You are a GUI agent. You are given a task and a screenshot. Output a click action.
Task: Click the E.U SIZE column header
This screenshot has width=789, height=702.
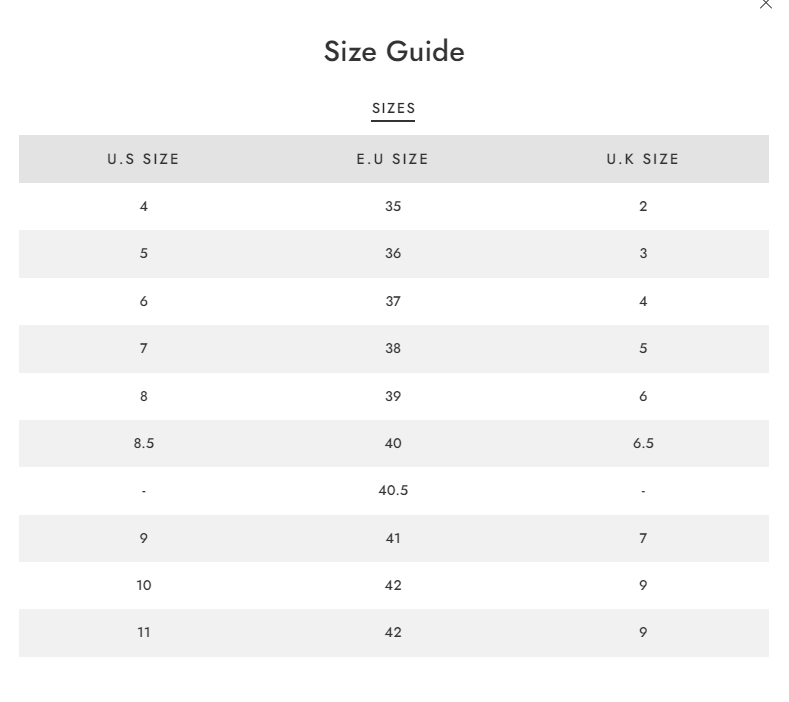pos(393,159)
